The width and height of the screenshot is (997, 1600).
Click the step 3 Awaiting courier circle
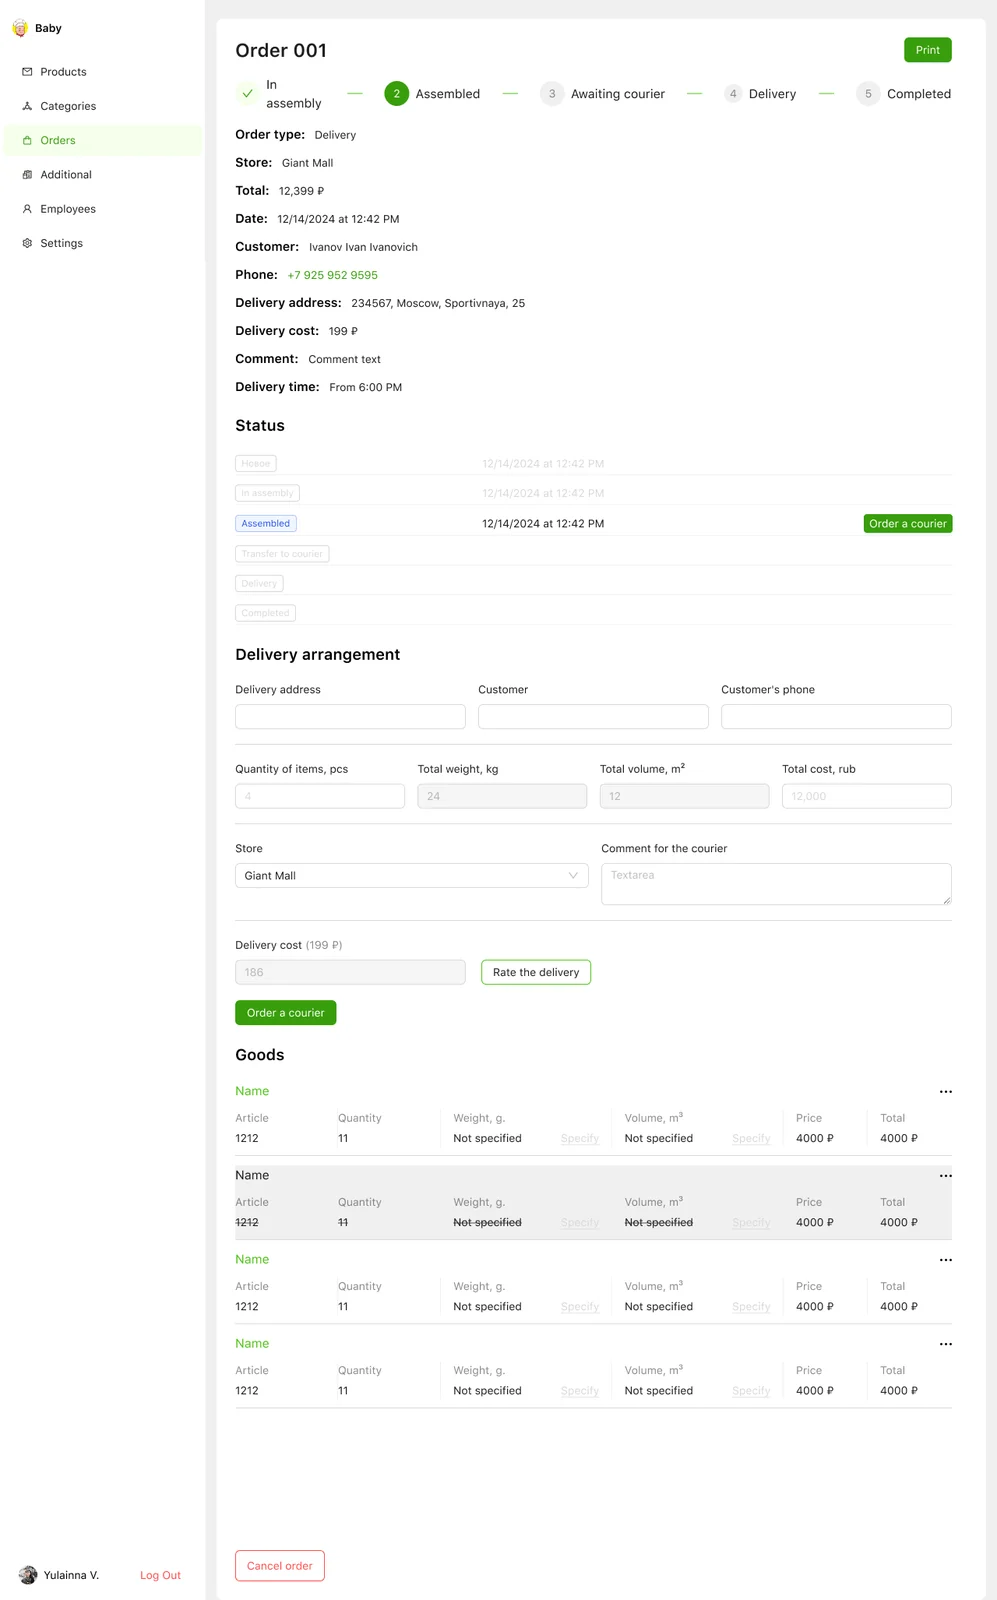(x=552, y=94)
